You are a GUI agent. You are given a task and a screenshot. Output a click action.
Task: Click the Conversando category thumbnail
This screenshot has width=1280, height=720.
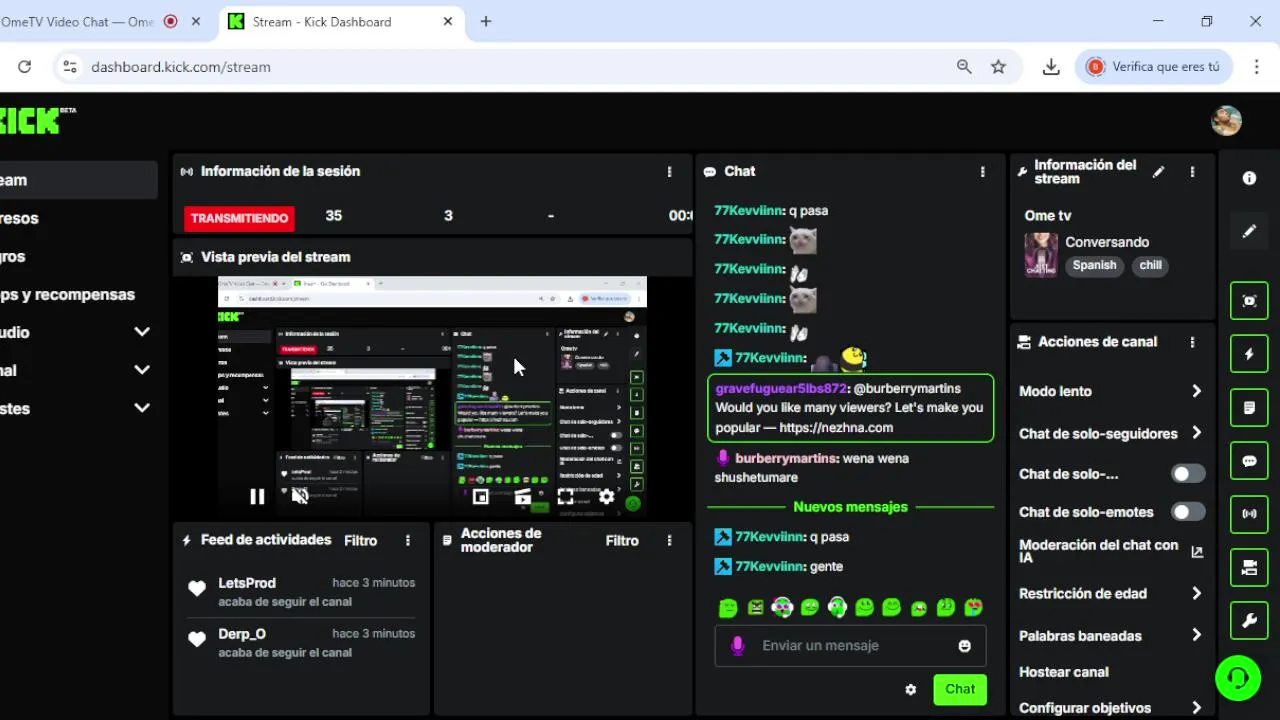pos(1041,255)
